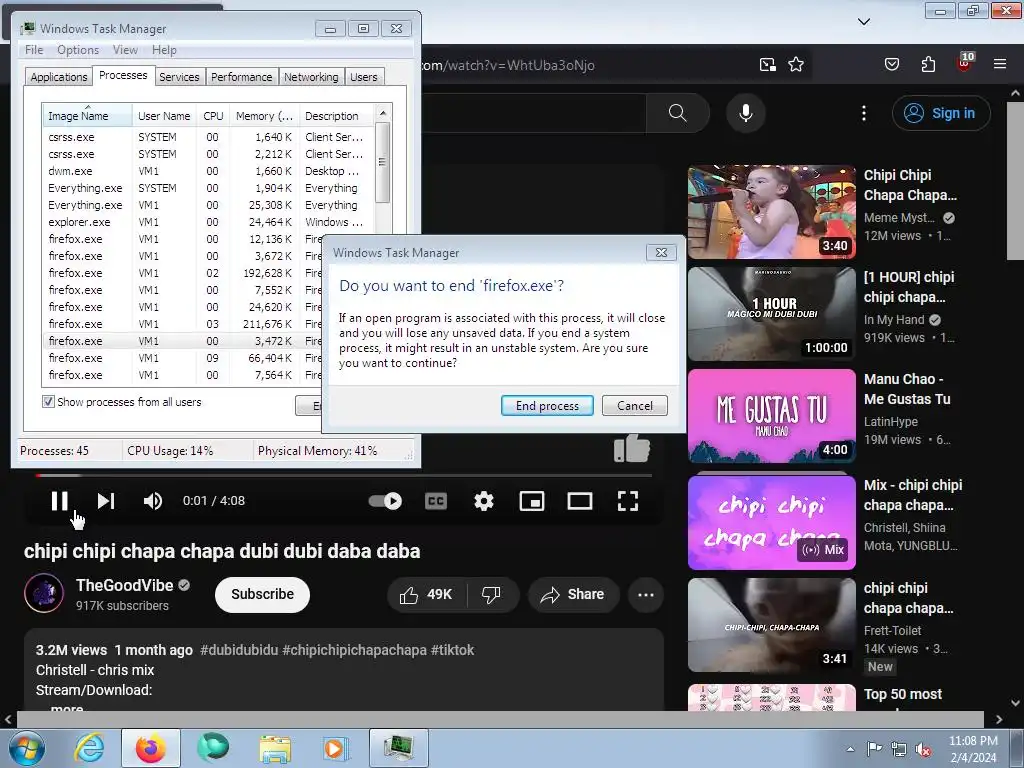Viewport: 1024px width, 768px height.
Task: Click the #tiktok hashtag
Action: point(453,650)
